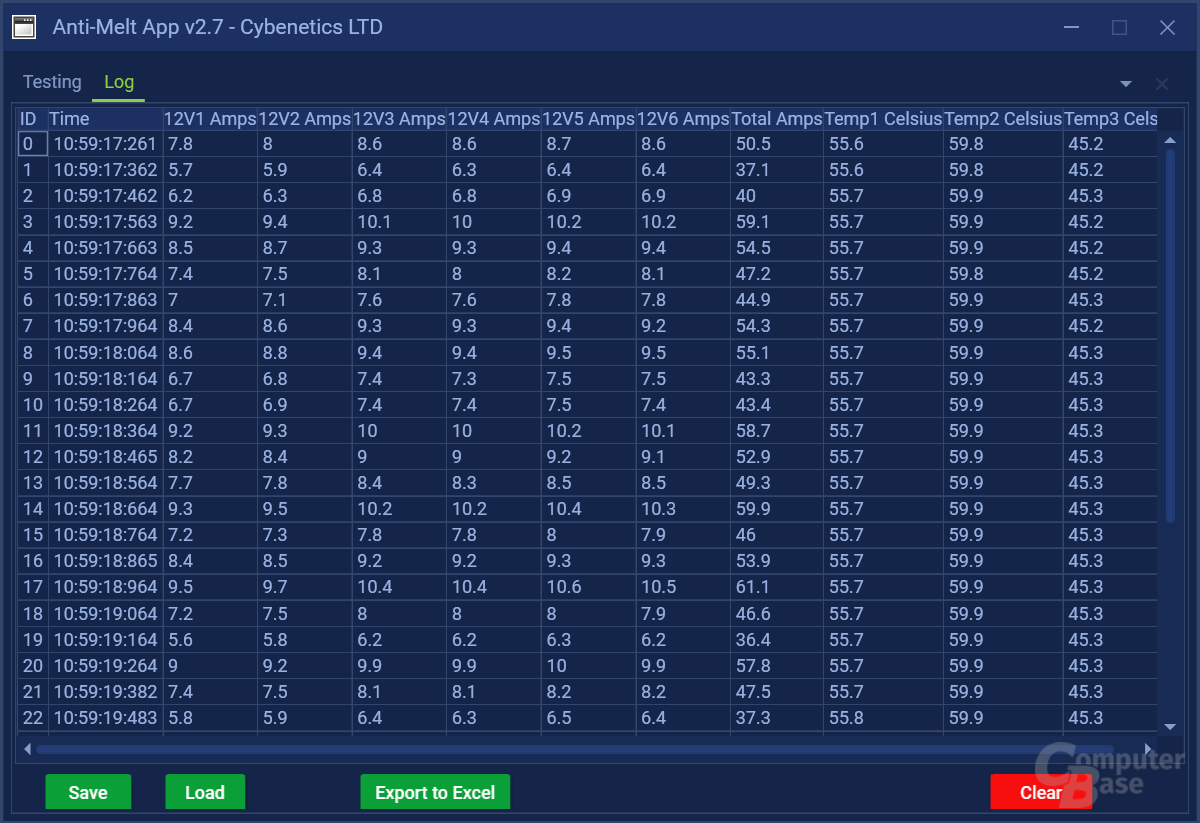Sort by the ID column header
The image size is (1200, 823).
coord(32,118)
